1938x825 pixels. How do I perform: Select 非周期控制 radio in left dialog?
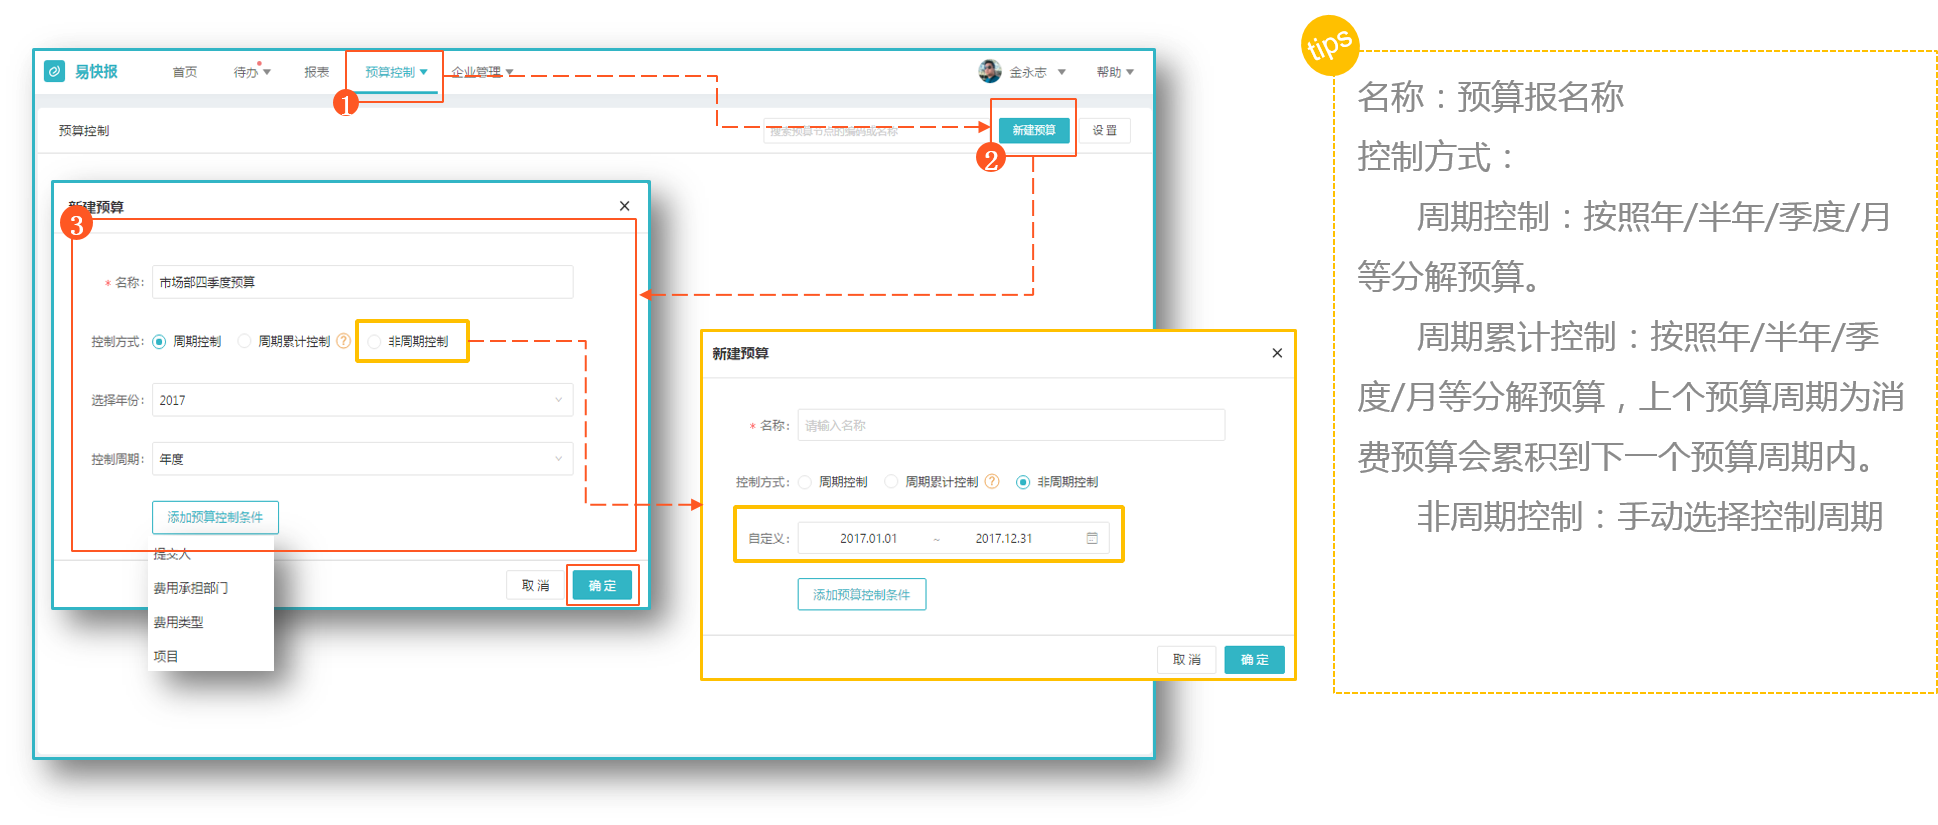pyautogui.click(x=374, y=342)
